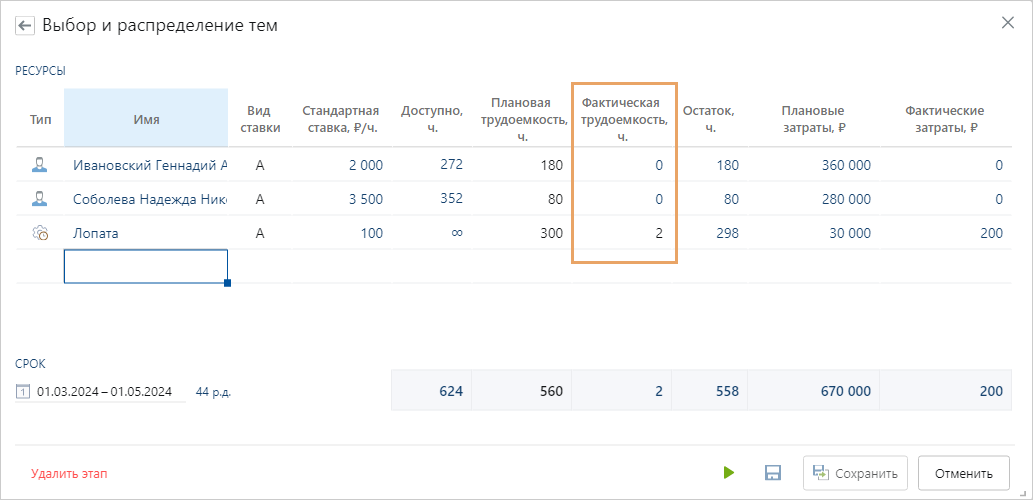Viewport: 1033px width, 500px height.
Task: Click the Плановые затраты column header
Action: click(812, 119)
